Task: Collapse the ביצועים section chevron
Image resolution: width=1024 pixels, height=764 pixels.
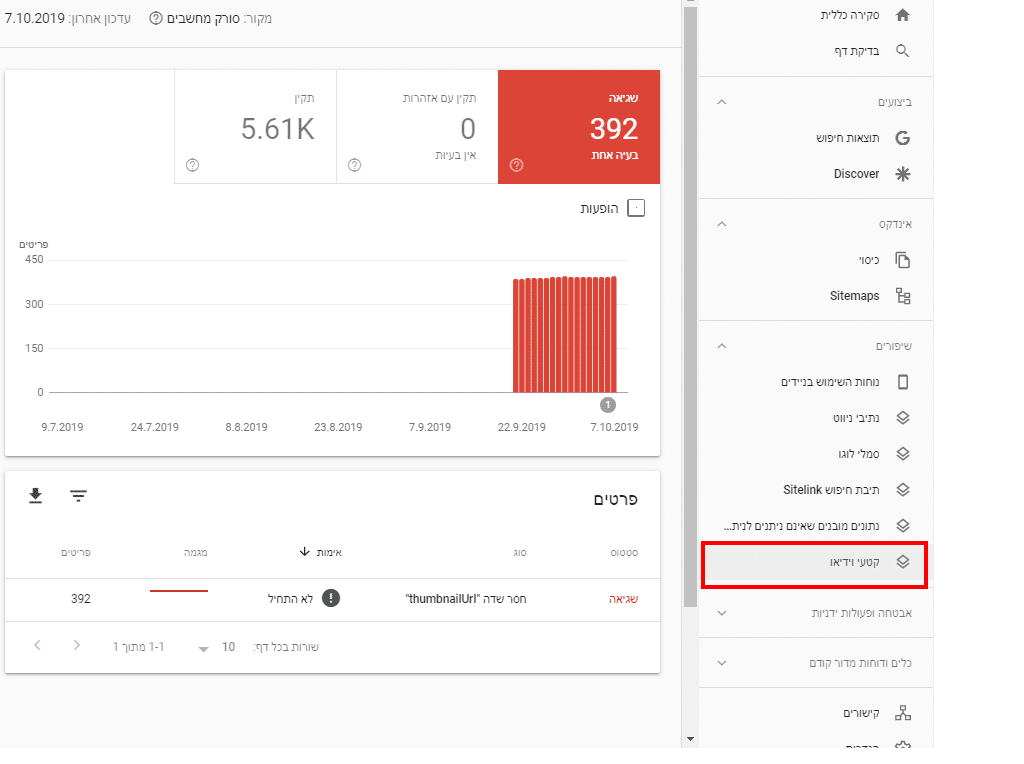Action: (722, 102)
